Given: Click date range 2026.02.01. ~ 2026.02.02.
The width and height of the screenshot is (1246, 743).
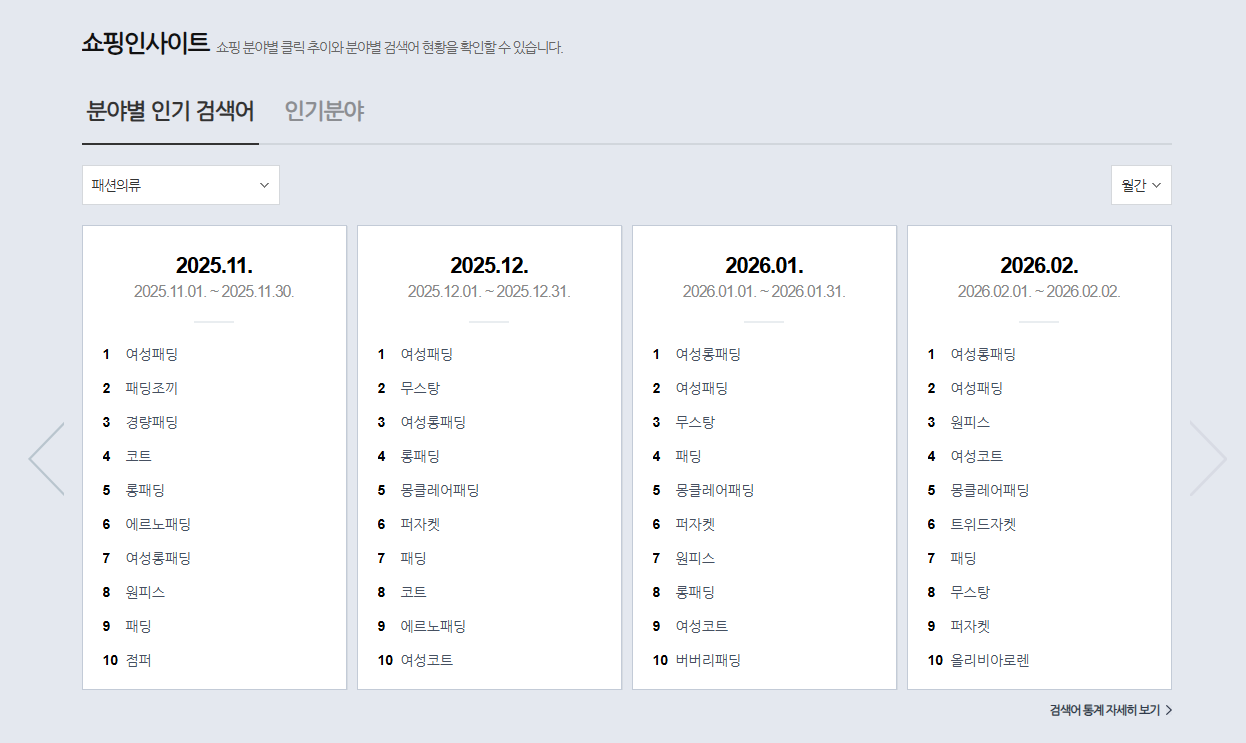Looking at the screenshot, I should point(1039,292).
